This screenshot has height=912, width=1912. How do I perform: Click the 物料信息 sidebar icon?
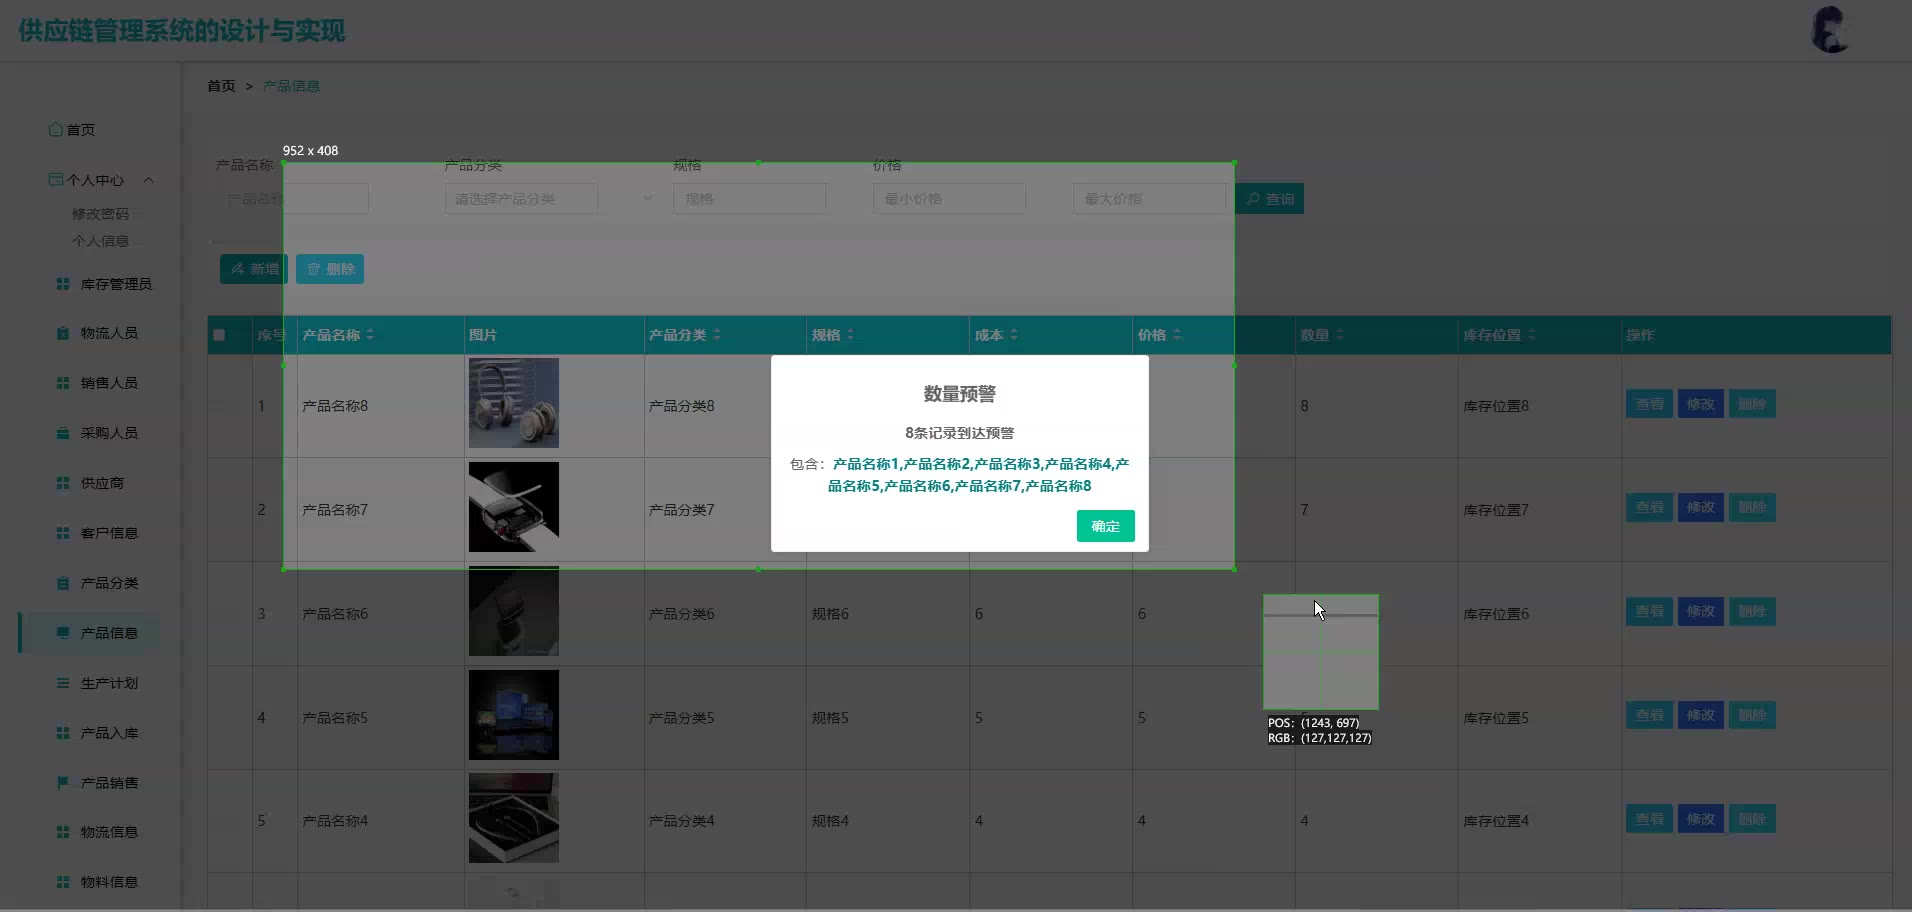(x=63, y=882)
